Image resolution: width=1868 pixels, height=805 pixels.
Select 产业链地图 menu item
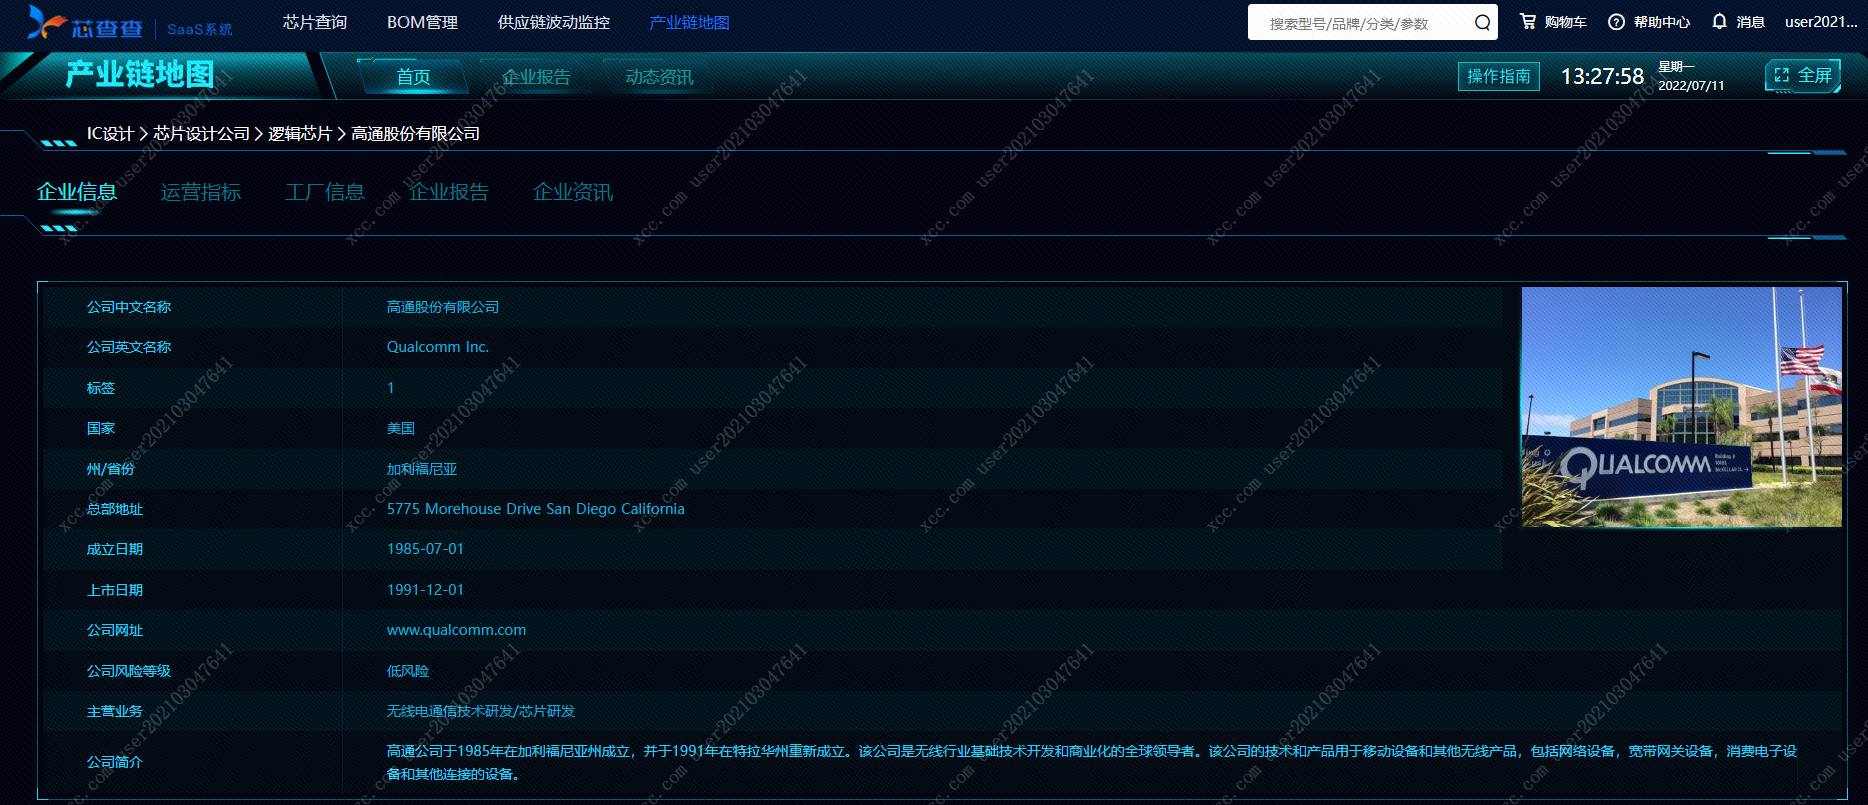coord(689,22)
